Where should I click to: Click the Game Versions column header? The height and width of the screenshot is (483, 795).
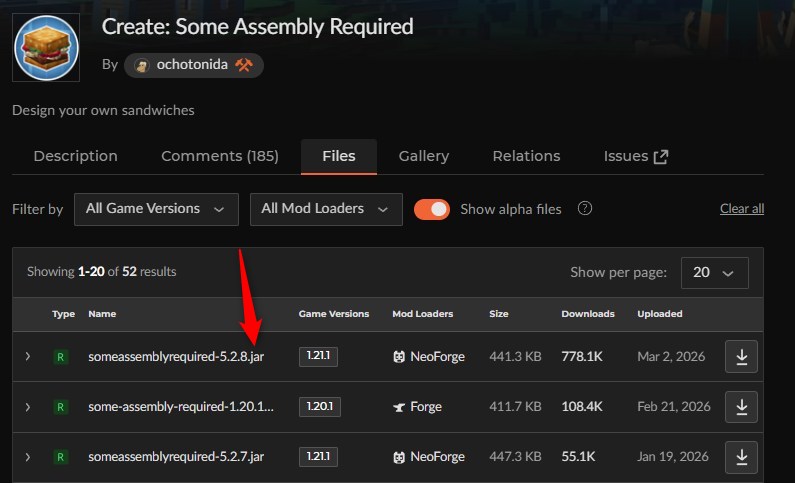click(334, 314)
